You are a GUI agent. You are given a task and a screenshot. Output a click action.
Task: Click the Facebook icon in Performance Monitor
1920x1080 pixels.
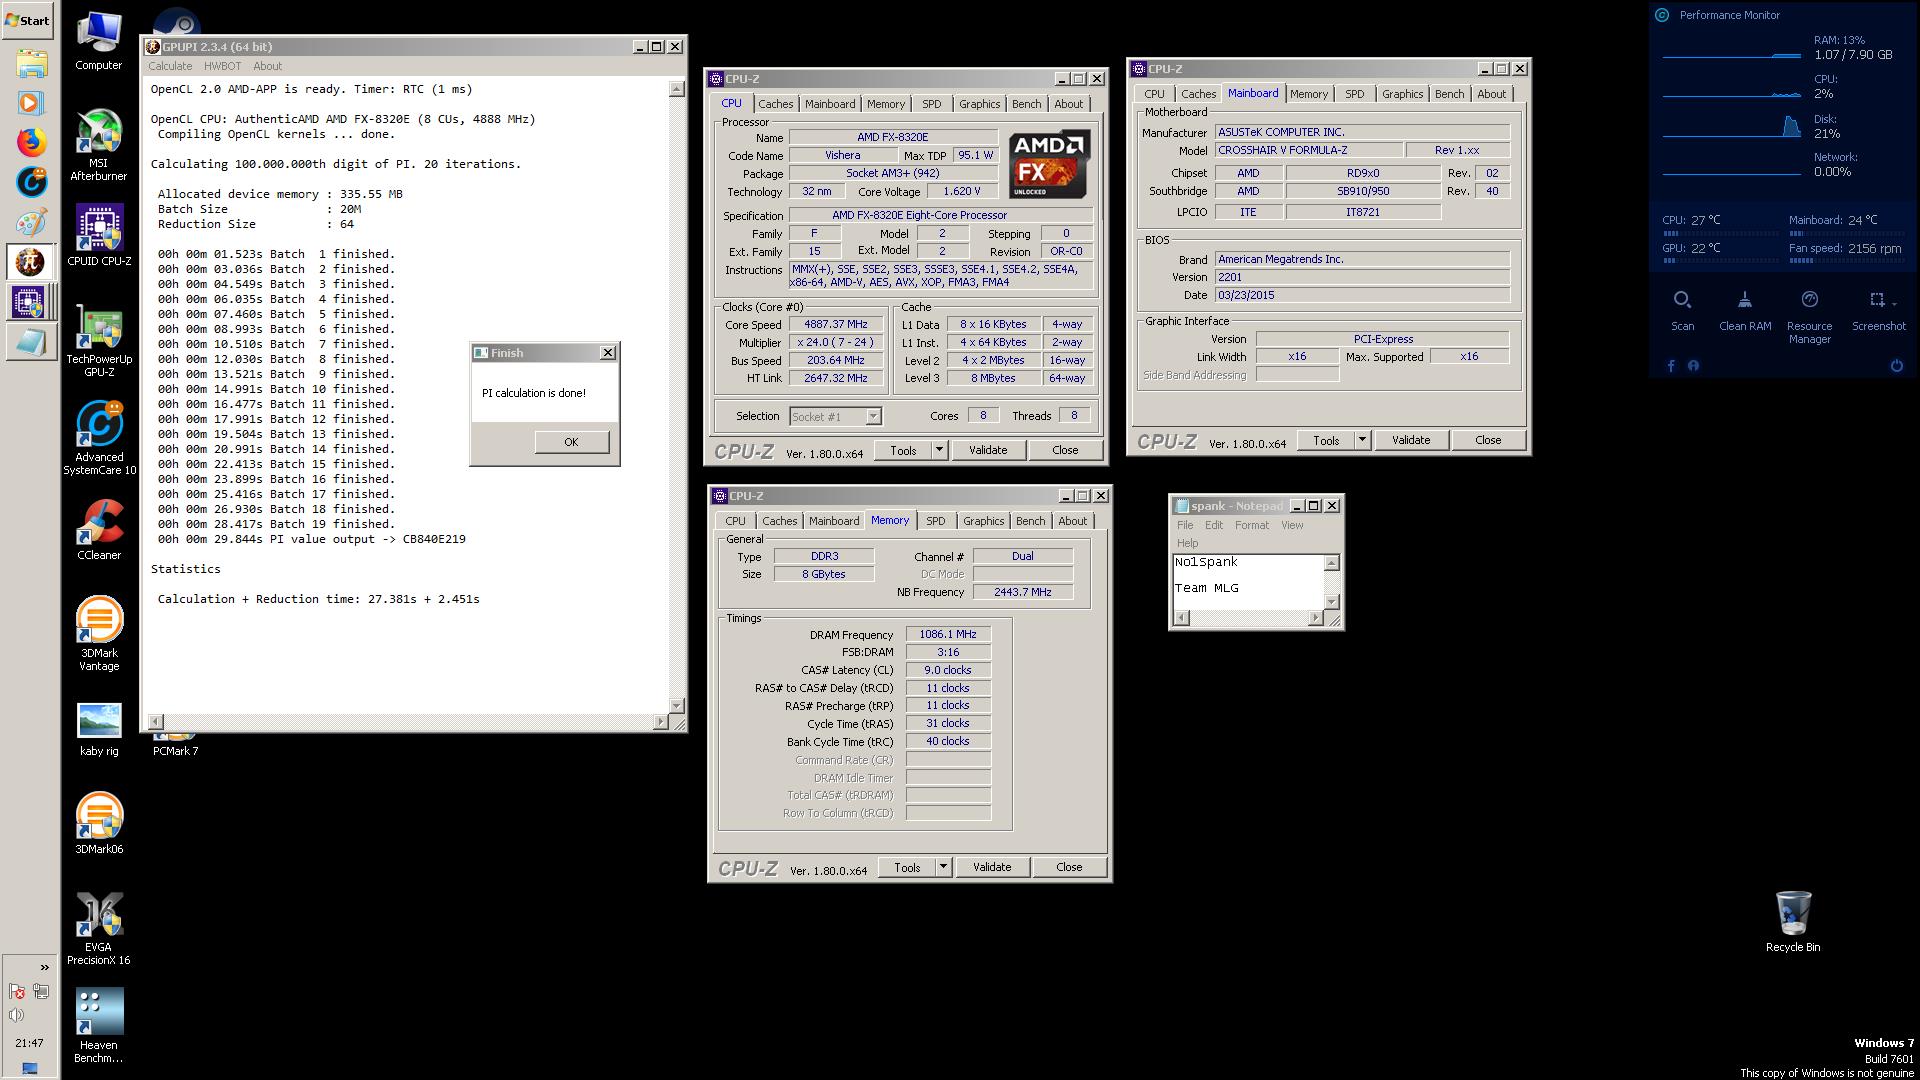pyautogui.click(x=1671, y=366)
